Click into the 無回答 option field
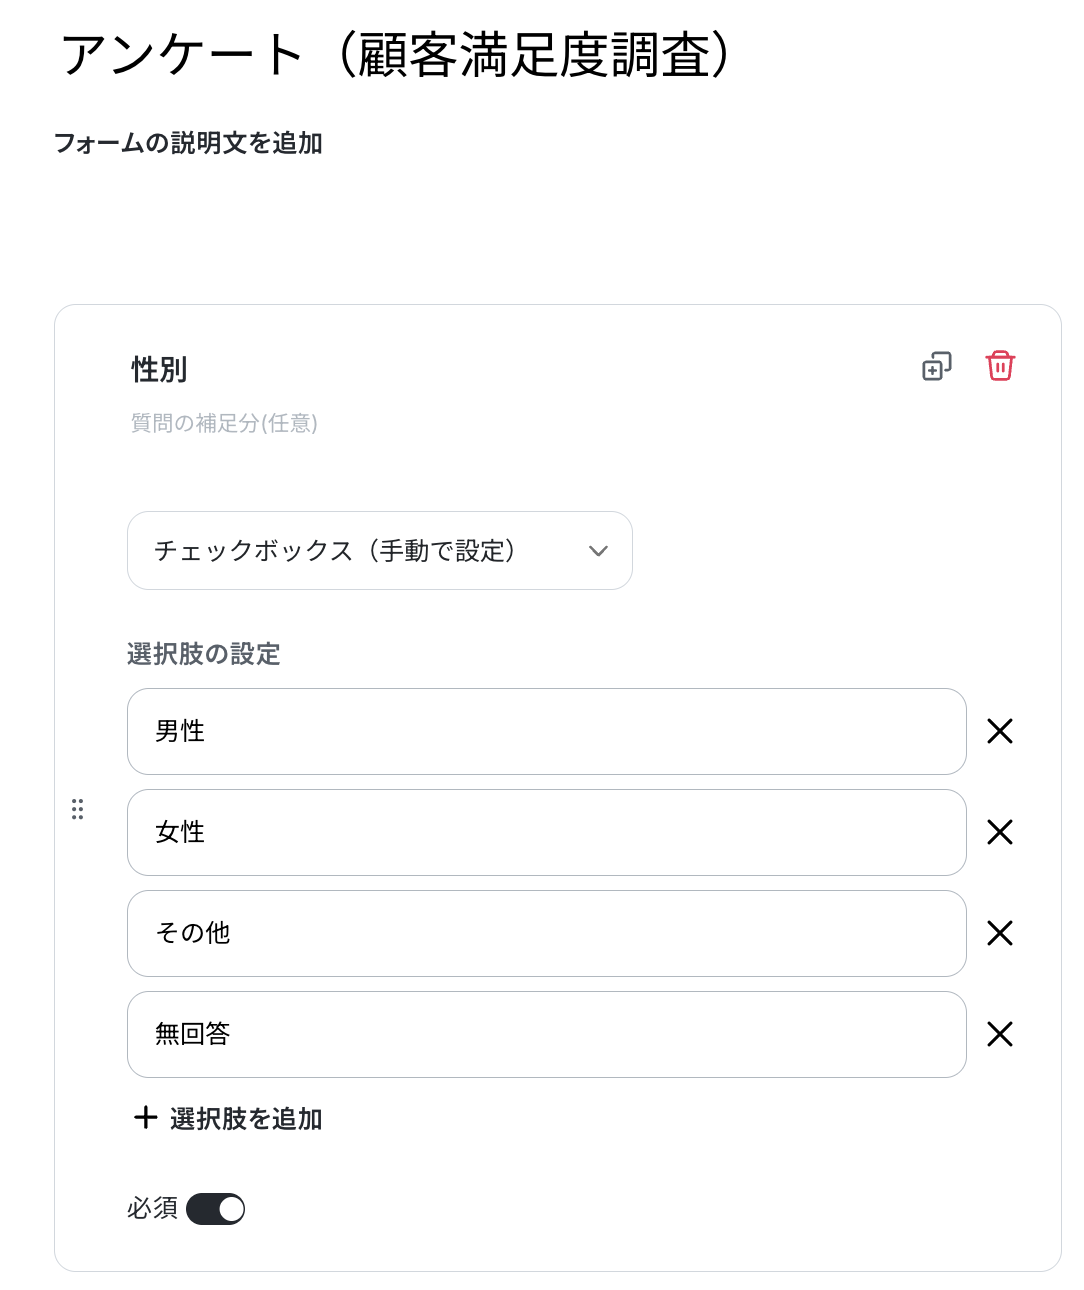 click(x=547, y=1034)
